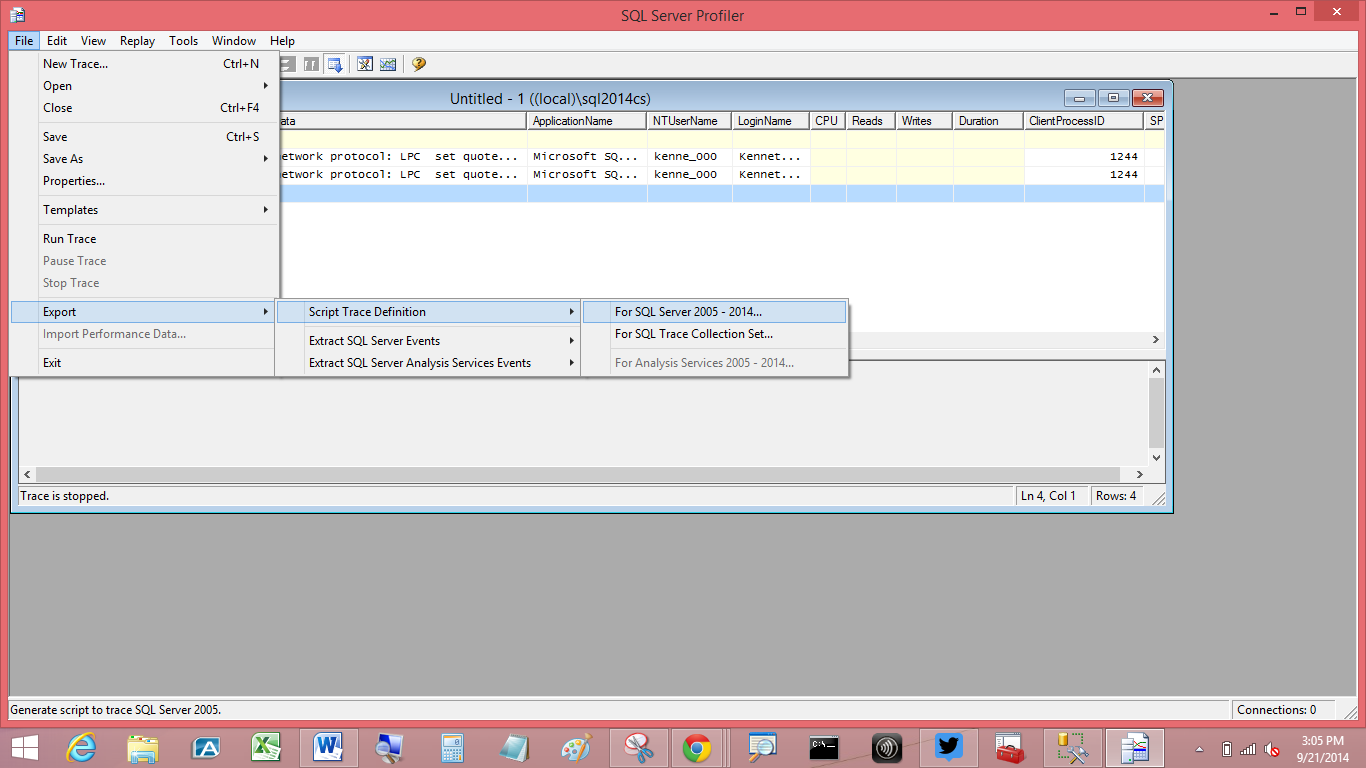
Task: Switch to Google Chrome on the taskbar
Action: click(x=698, y=747)
